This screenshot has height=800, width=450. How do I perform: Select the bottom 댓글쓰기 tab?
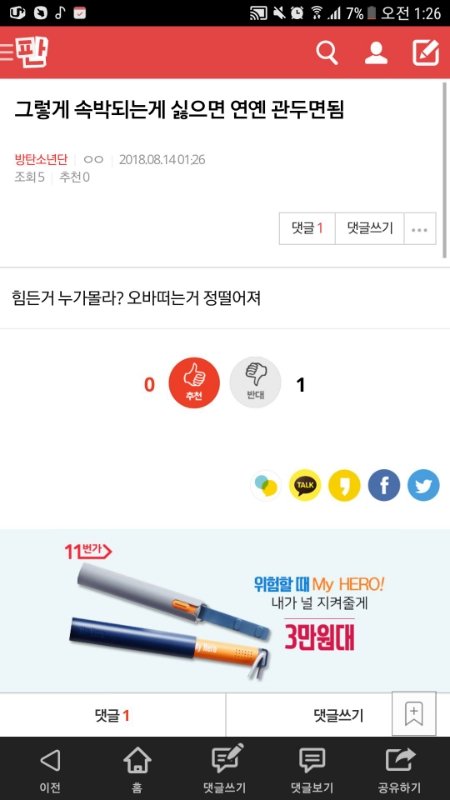pyautogui.click(x=309, y=715)
